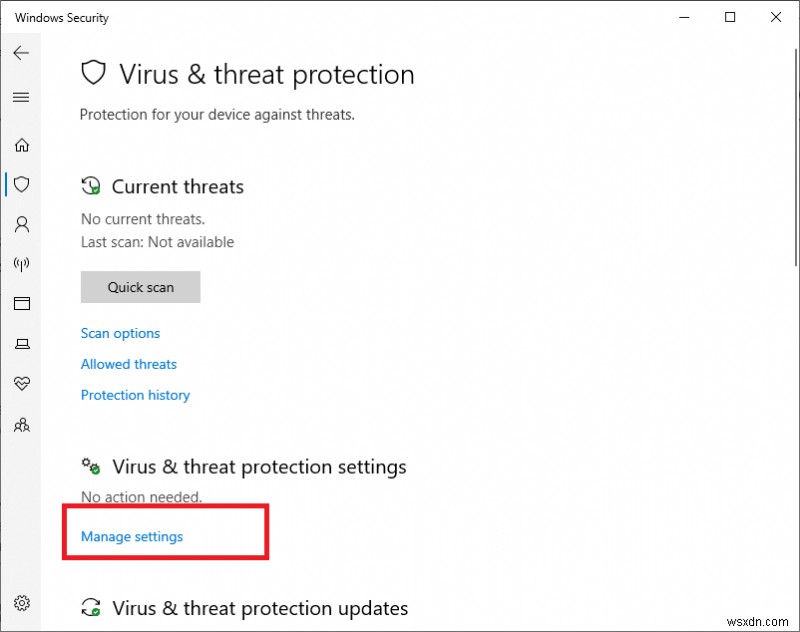Open Device security laptop icon
800x632 pixels.
(21, 344)
